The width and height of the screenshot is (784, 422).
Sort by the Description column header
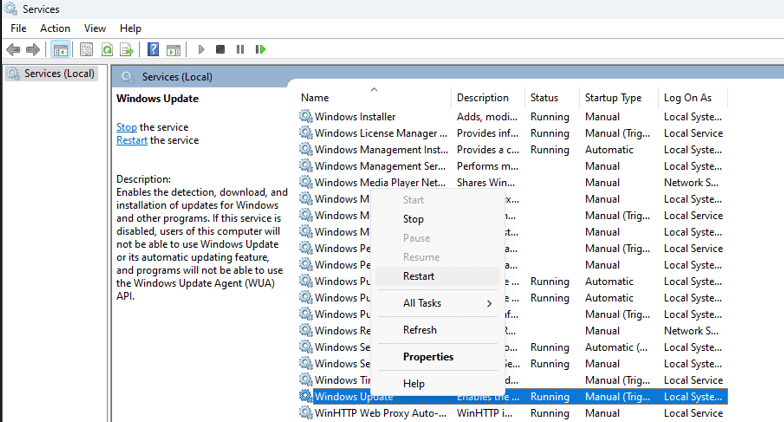[488, 98]
